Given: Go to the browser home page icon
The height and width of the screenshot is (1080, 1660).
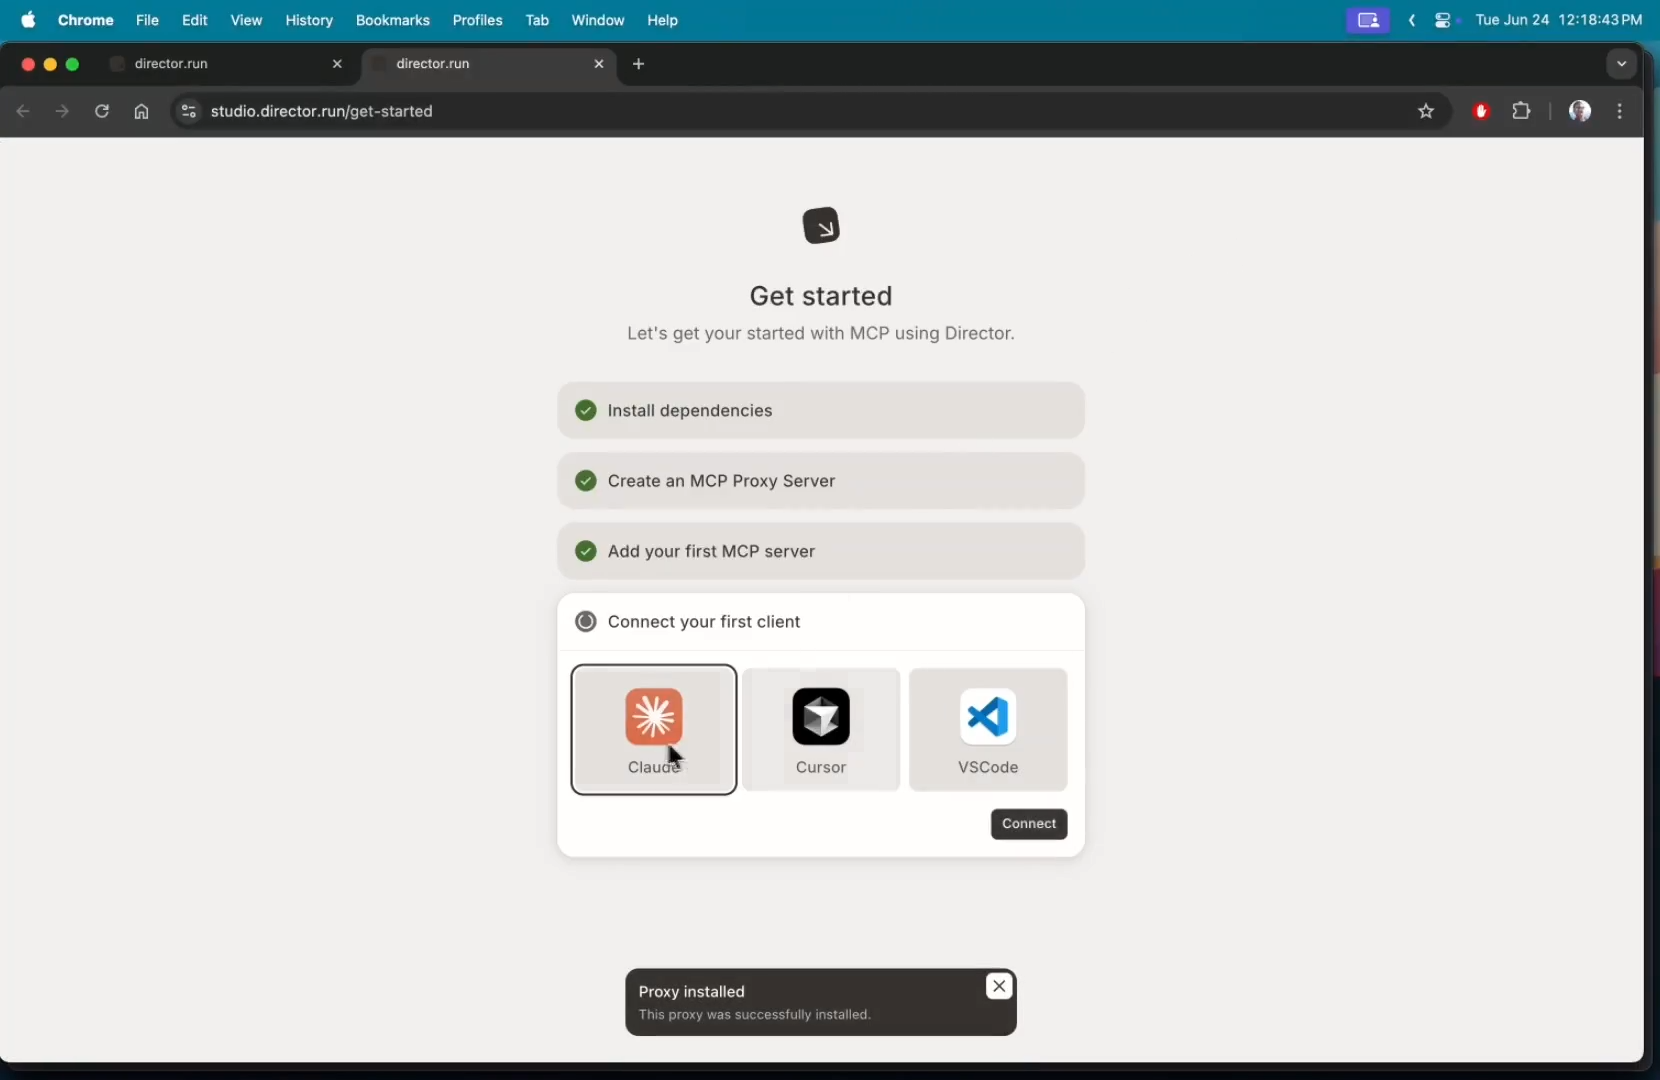Looking at the screenshot, I should (x=142, y=112).
